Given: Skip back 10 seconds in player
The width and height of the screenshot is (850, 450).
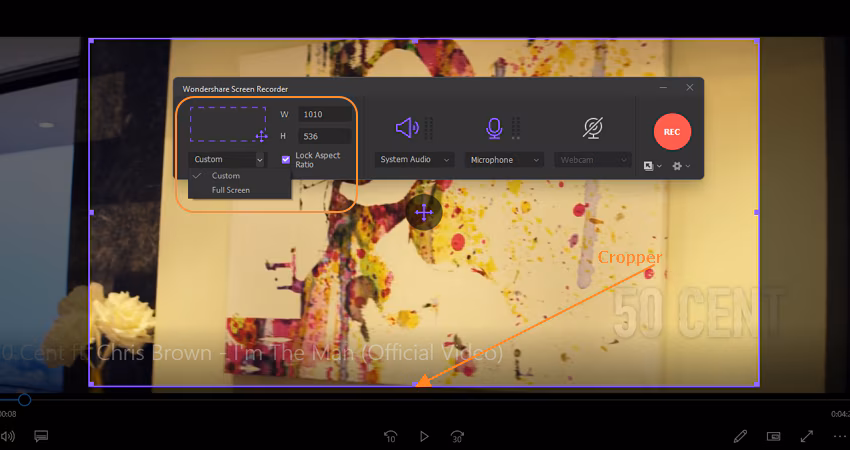Looking at the screenshot, I should pyautogui.click(x=390, y=436).
